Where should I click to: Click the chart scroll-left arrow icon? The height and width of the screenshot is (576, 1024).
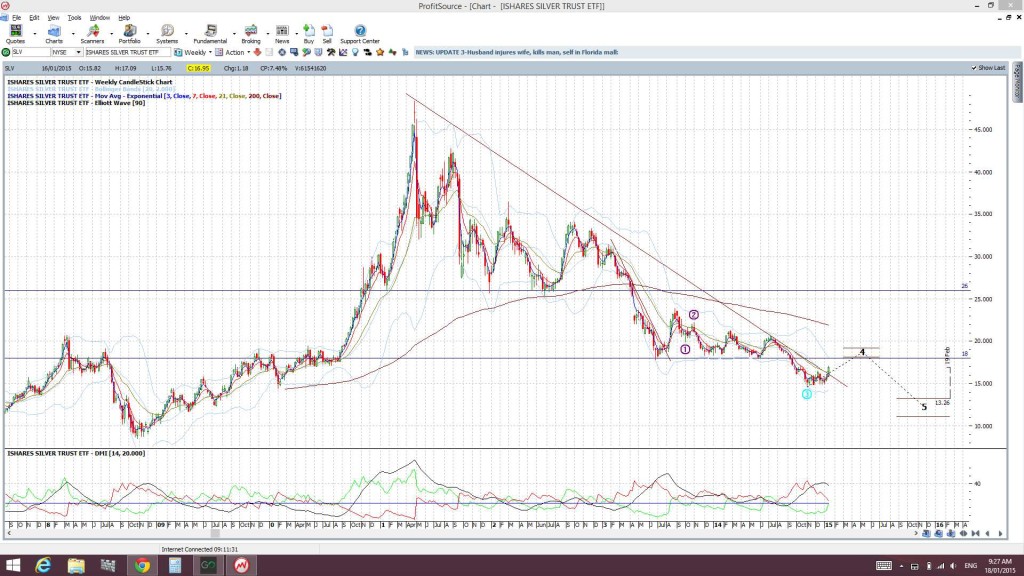987,534
